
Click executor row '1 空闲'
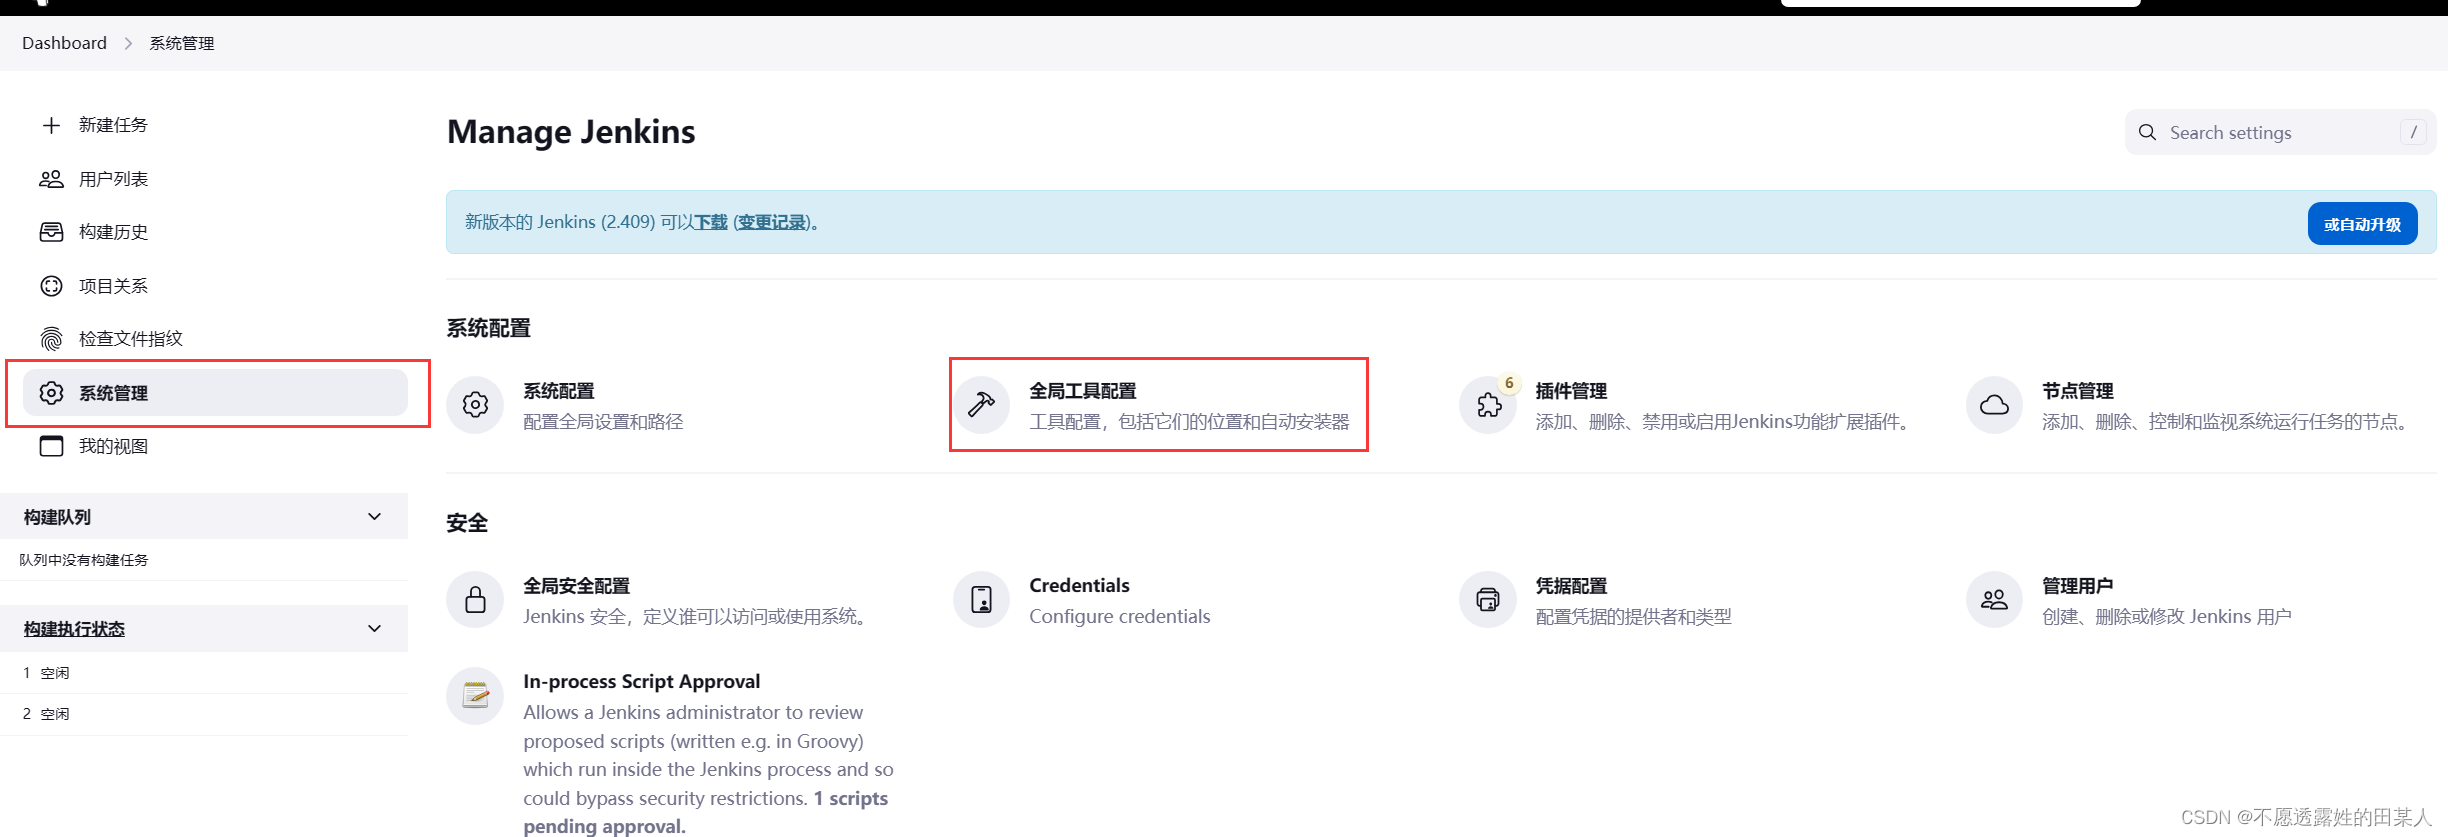tap(204, 673)
